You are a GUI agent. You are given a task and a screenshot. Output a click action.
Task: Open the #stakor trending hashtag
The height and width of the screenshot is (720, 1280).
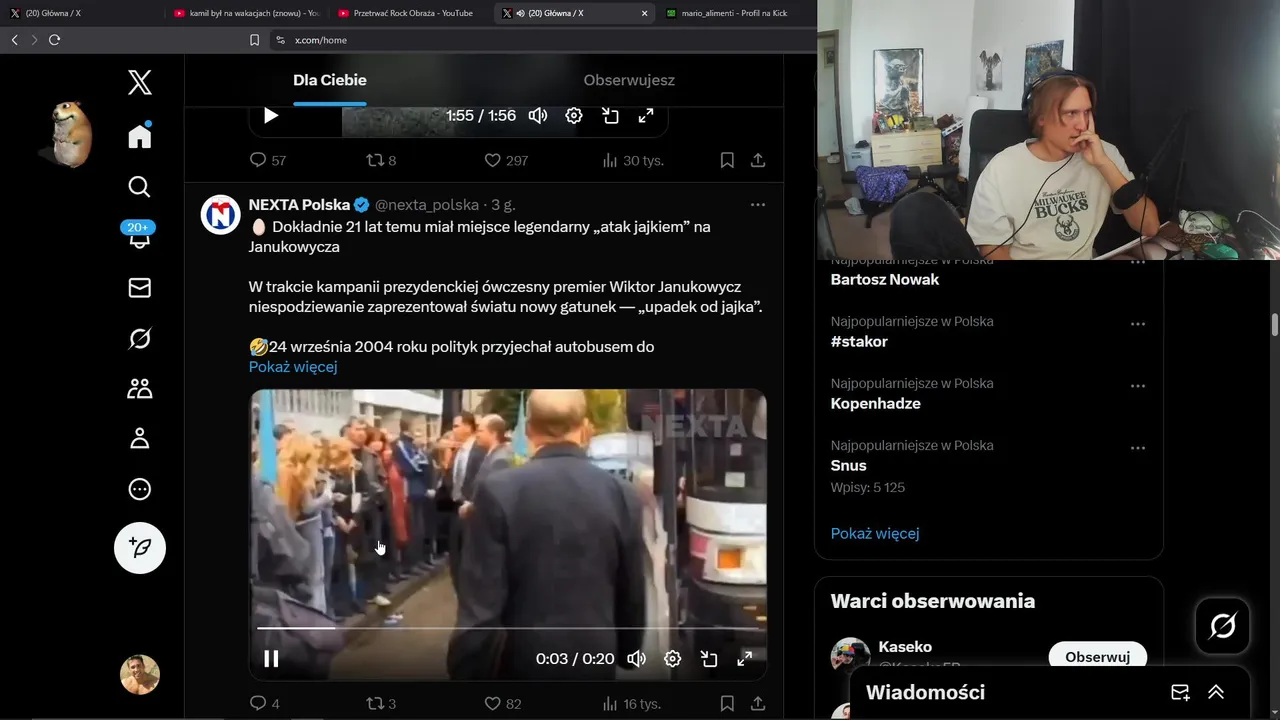859,342
